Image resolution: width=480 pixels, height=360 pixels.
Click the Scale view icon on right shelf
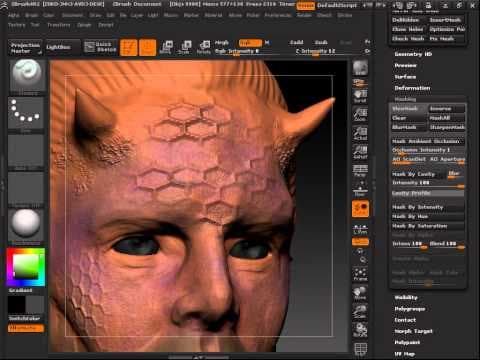[360, 311]
